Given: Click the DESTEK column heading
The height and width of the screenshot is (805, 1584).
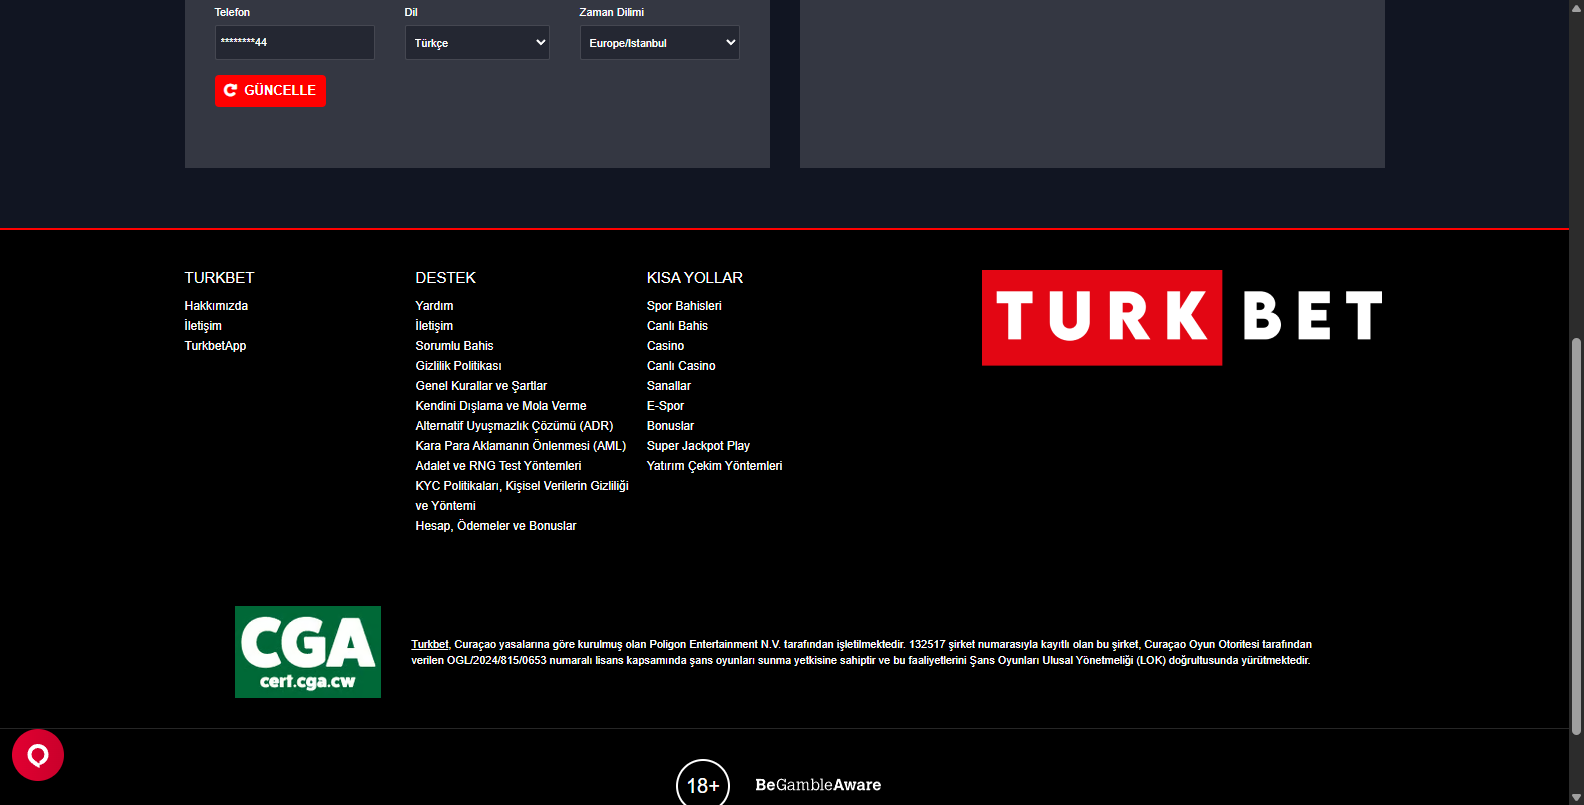Looking at the screenshot, I should tap(446, 278).
